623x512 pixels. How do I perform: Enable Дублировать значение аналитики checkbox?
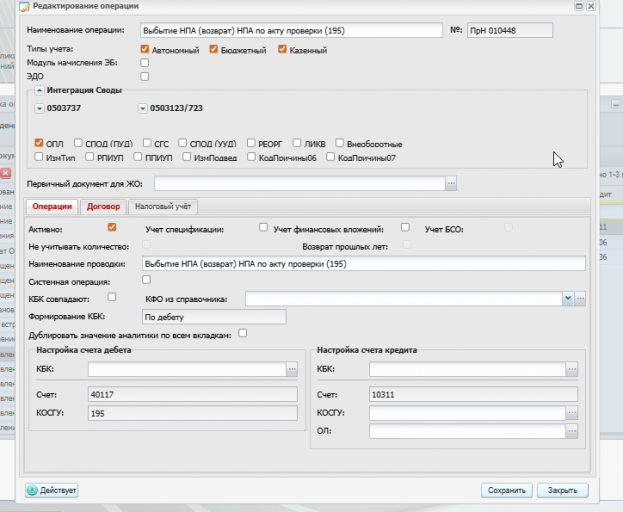click(x=243, y=333)
